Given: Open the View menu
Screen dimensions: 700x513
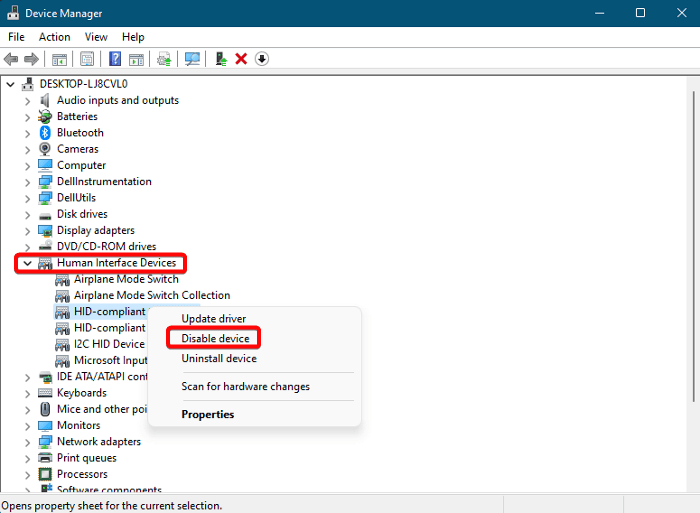Looking at the screenshot, I should tap(96, 37).
